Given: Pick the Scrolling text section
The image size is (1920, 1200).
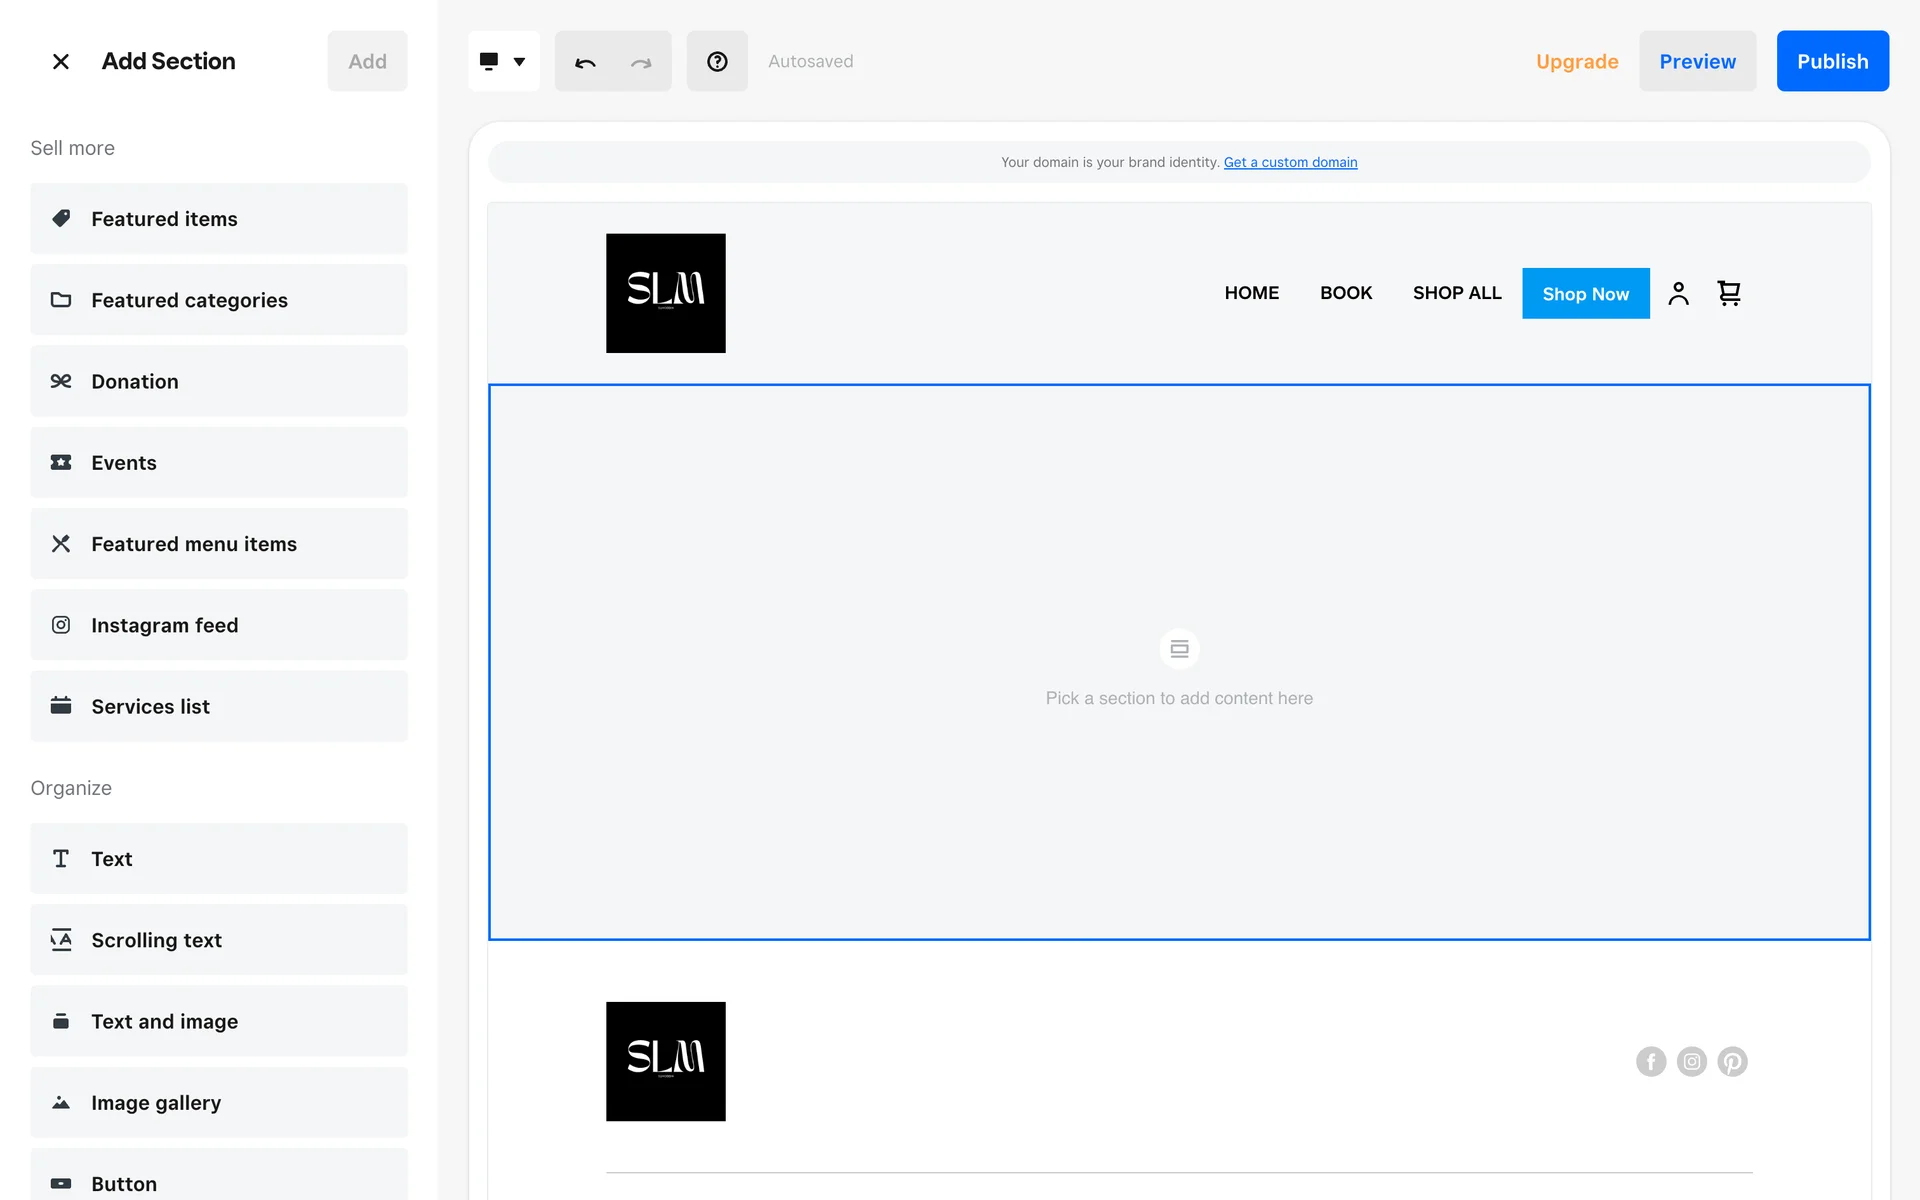Looking at the screenshot, I should (x=219, y=940).
